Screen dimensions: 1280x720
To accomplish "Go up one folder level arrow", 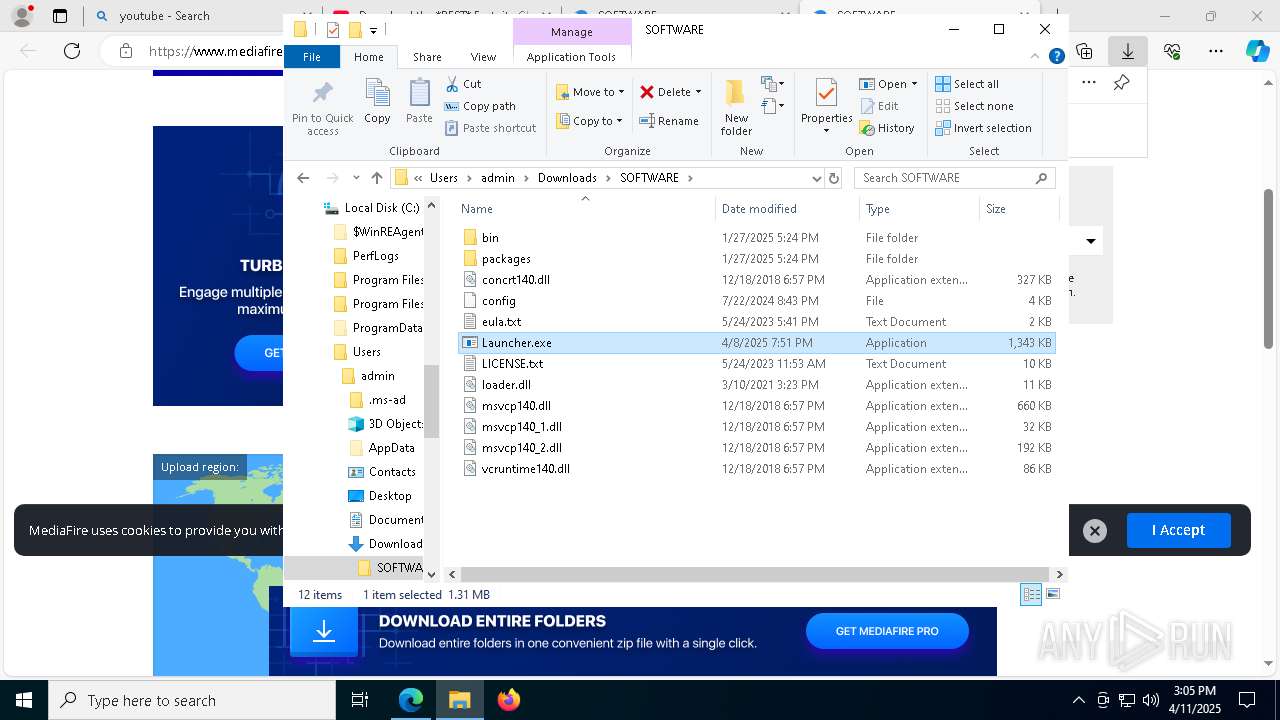I will [377, 178].
